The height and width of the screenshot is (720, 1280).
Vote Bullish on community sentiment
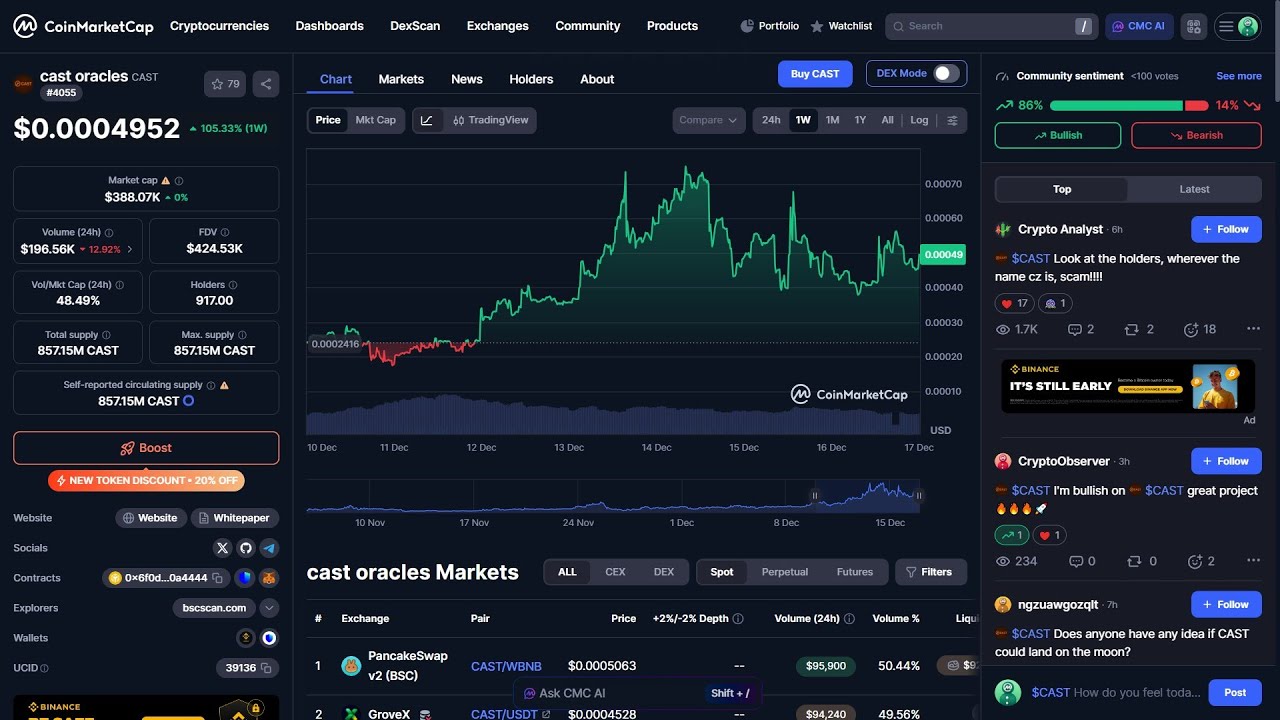click(x=1058, y=135)
